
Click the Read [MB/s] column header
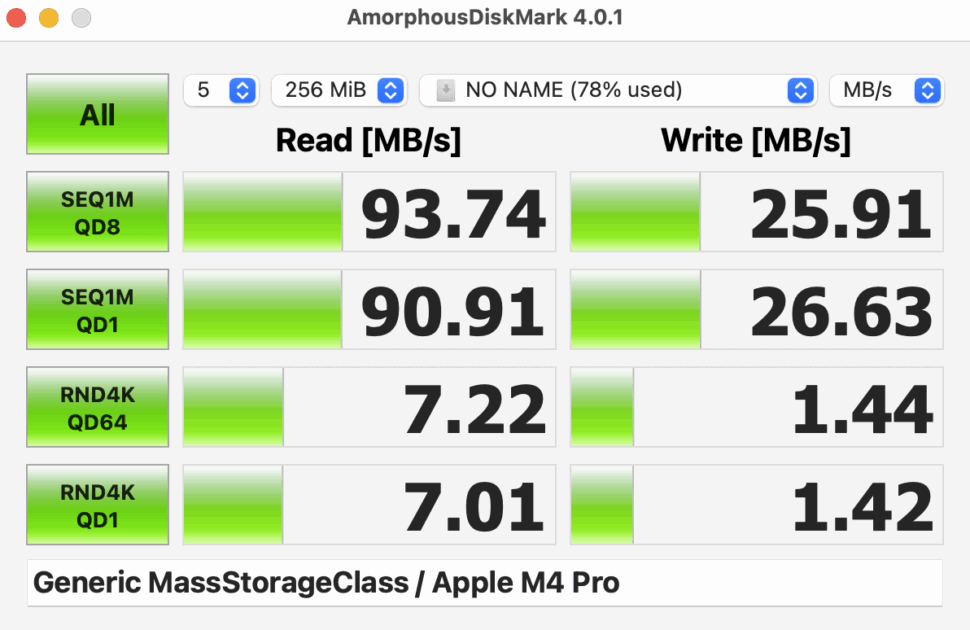click(368, 140)
